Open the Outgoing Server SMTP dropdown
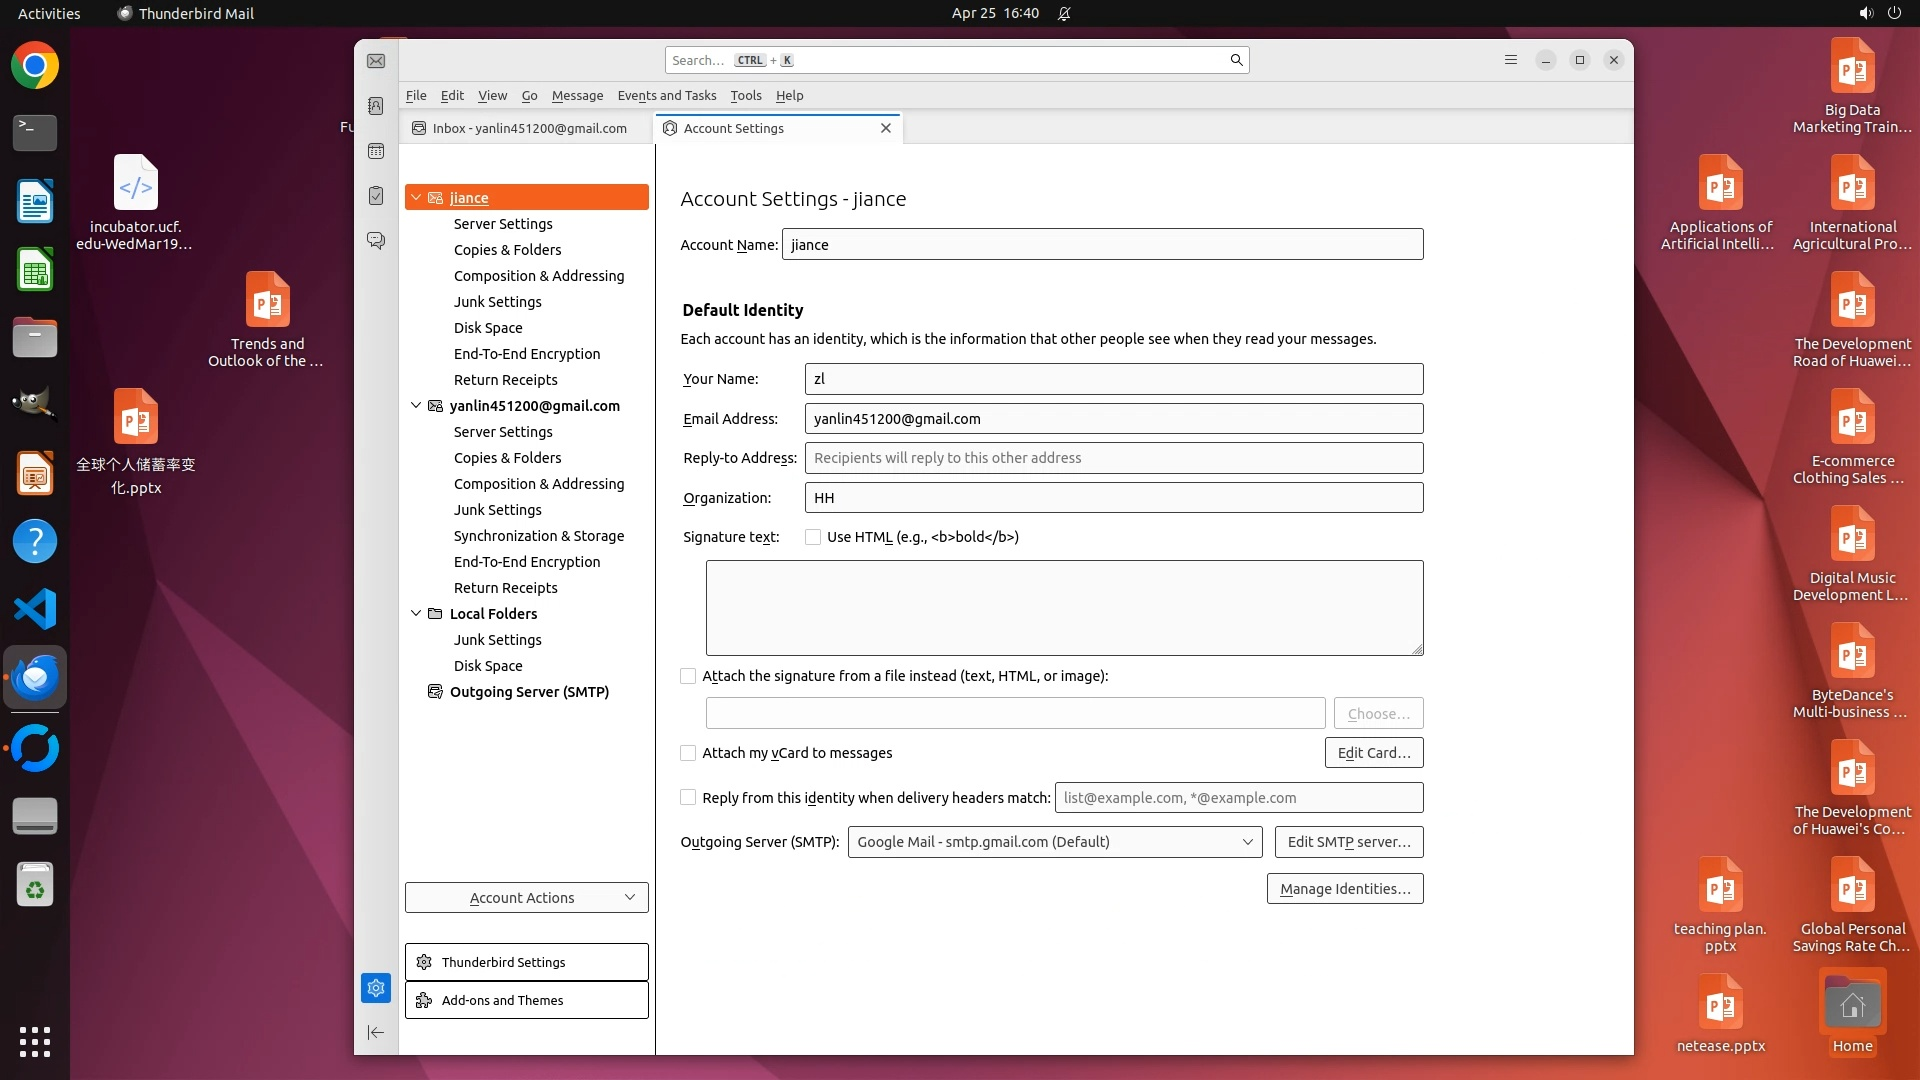 click(1054, 842)
